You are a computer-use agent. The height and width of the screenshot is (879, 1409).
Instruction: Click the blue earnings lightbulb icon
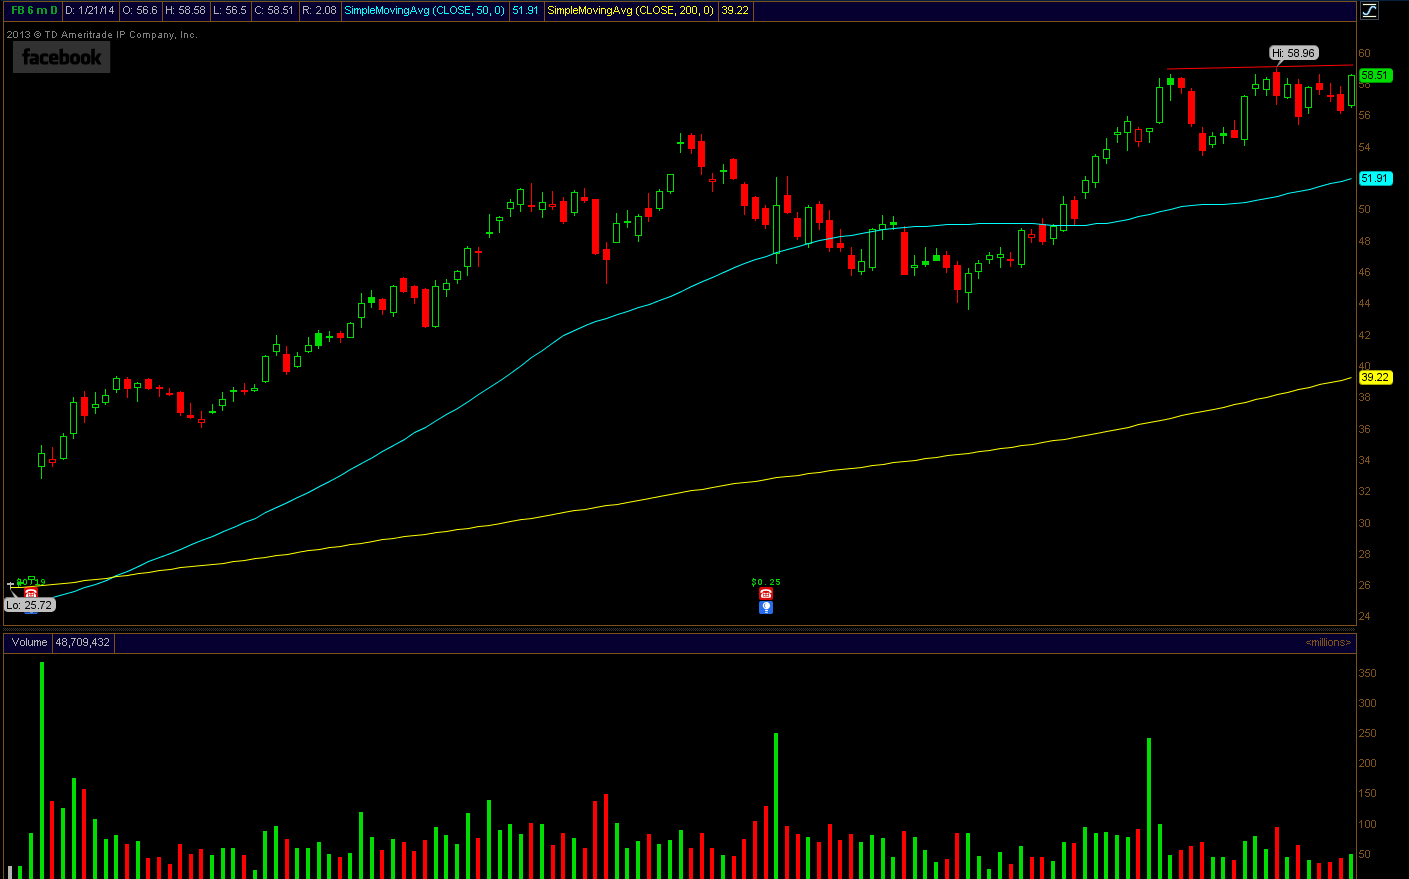coord(766,607)
